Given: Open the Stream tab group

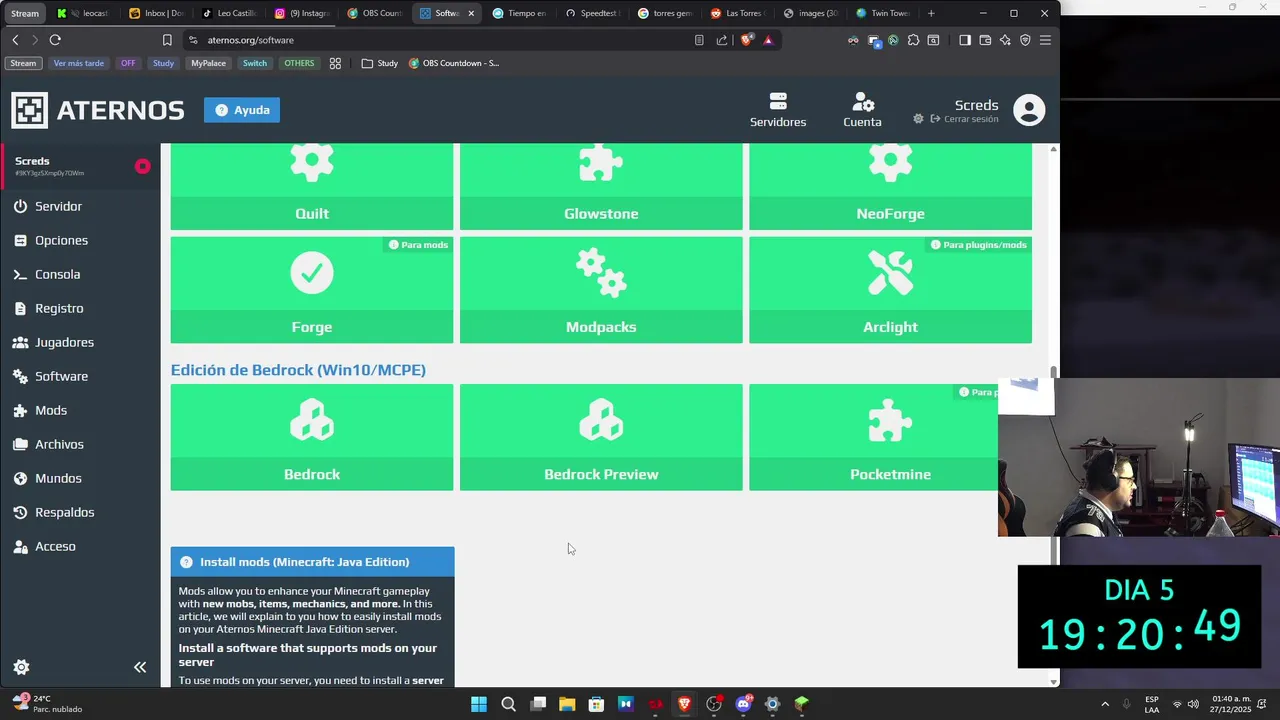Looking at the screenshot, I should (x=25, y=13).
